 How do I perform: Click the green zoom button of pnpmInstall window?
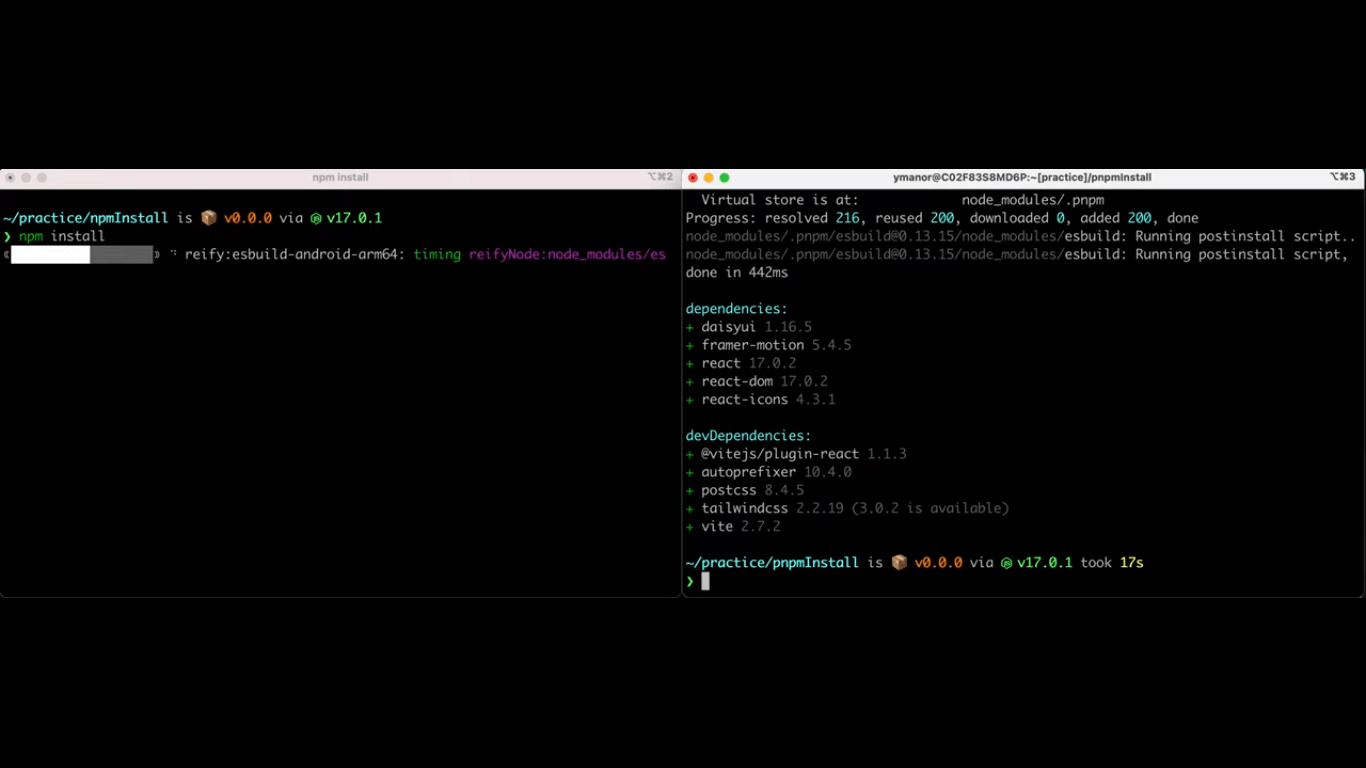[725, 178]
